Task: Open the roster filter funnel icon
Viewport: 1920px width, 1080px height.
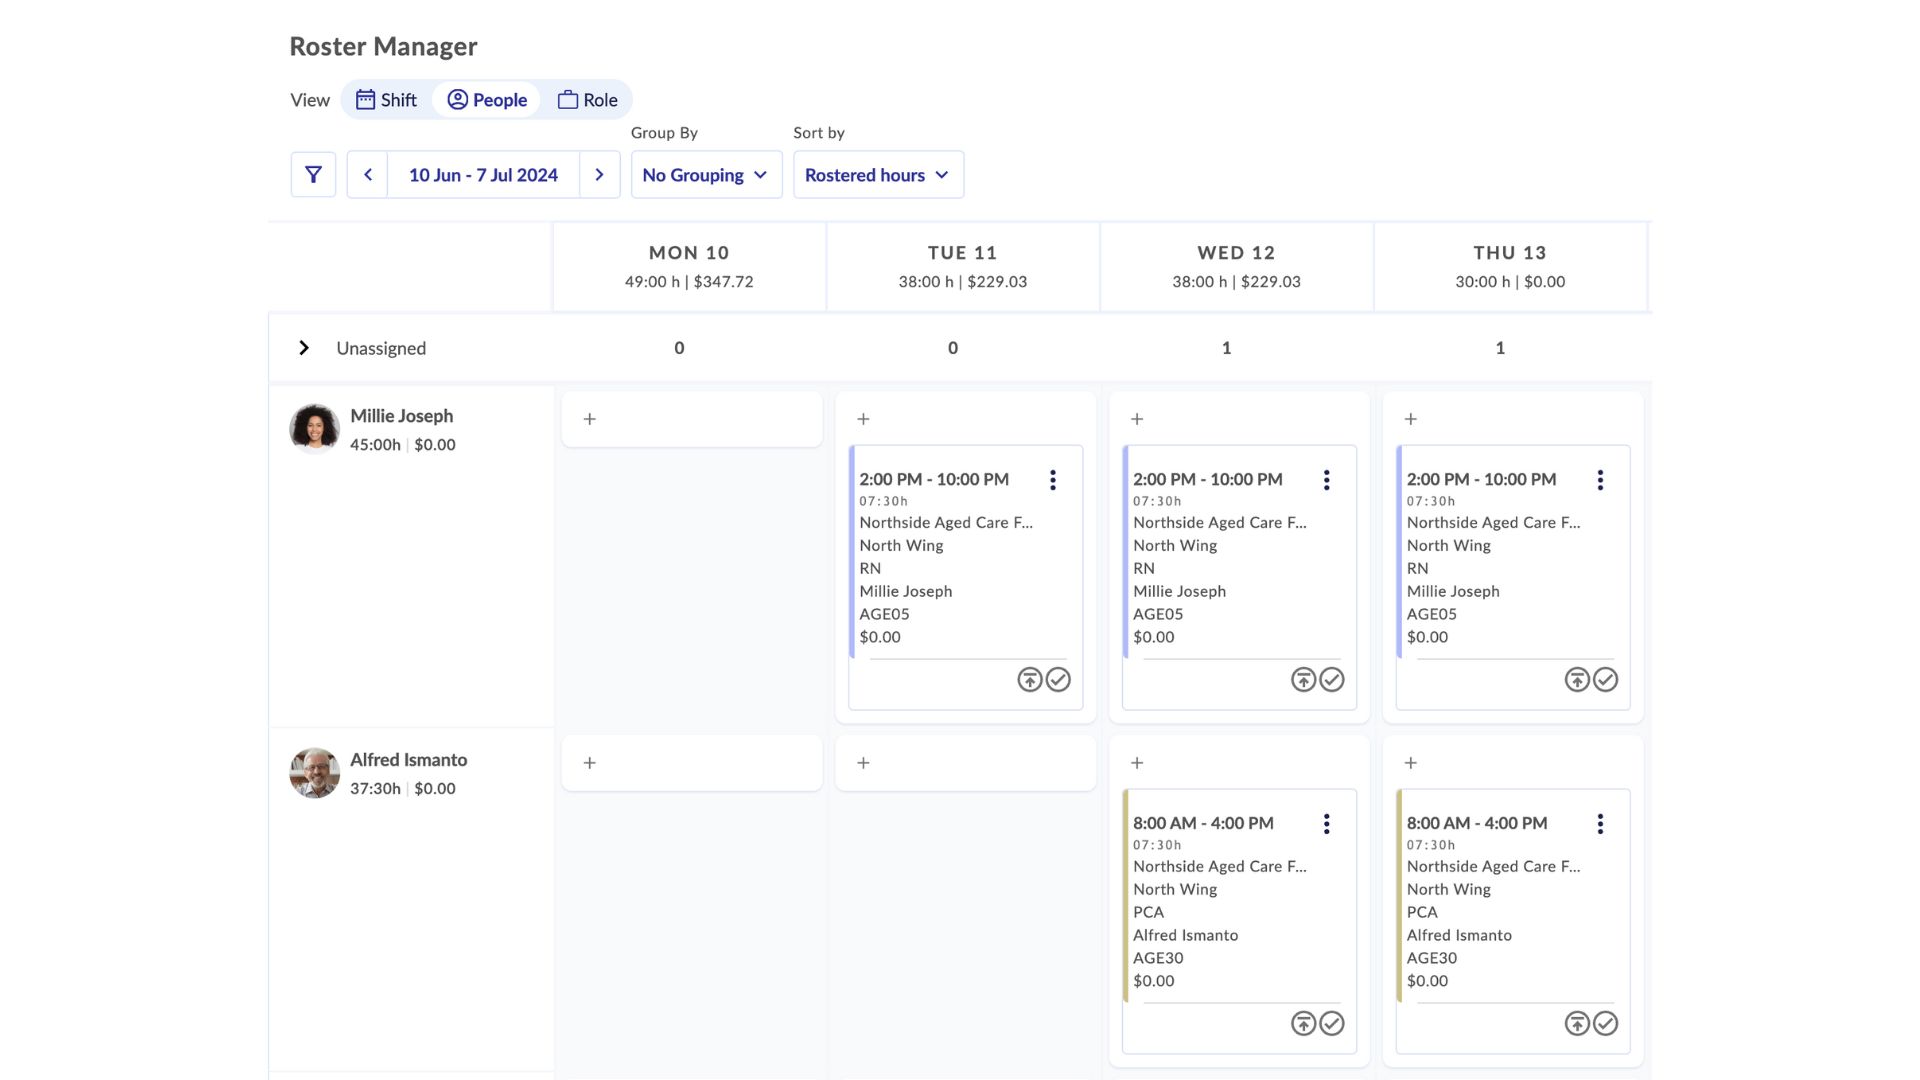Action: coord(313,174)
